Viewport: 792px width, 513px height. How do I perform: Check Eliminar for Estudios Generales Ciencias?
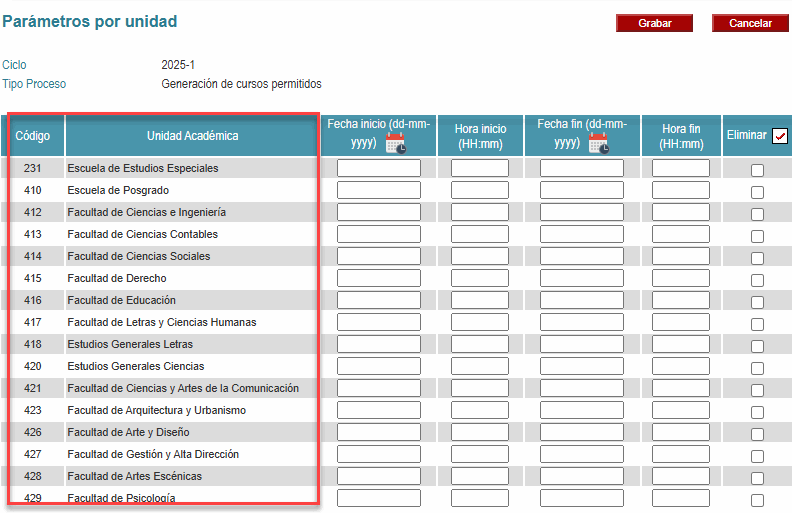point(757,368)
